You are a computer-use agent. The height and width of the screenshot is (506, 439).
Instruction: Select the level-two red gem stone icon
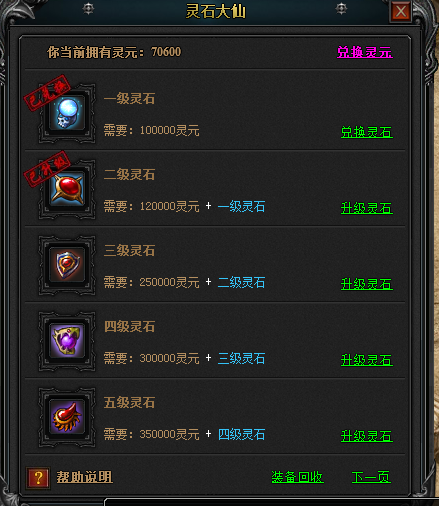(67, 189)
